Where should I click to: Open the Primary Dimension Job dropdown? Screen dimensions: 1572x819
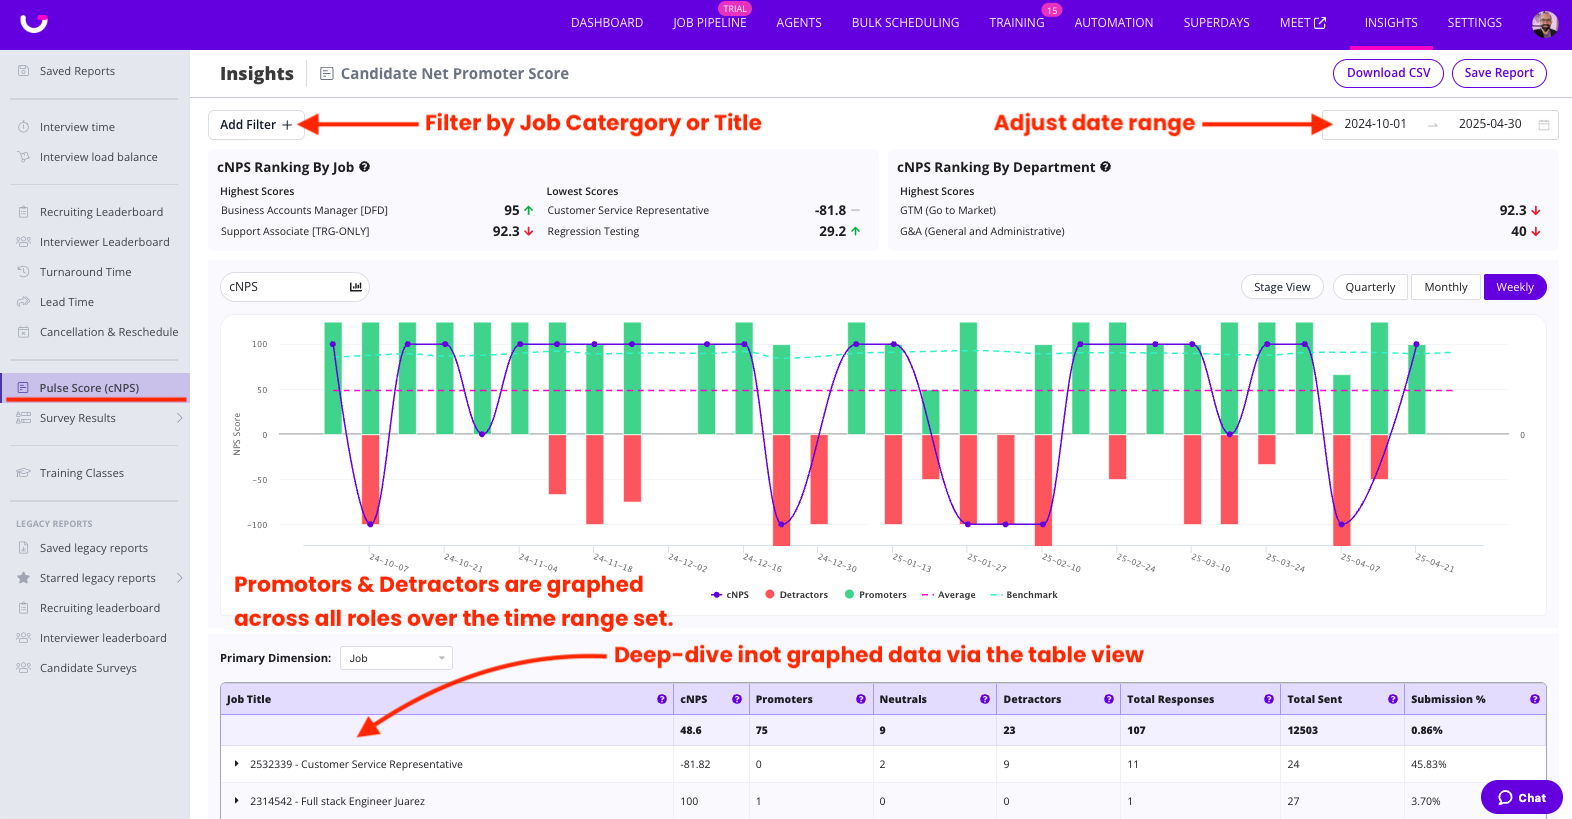pos(396,658)
